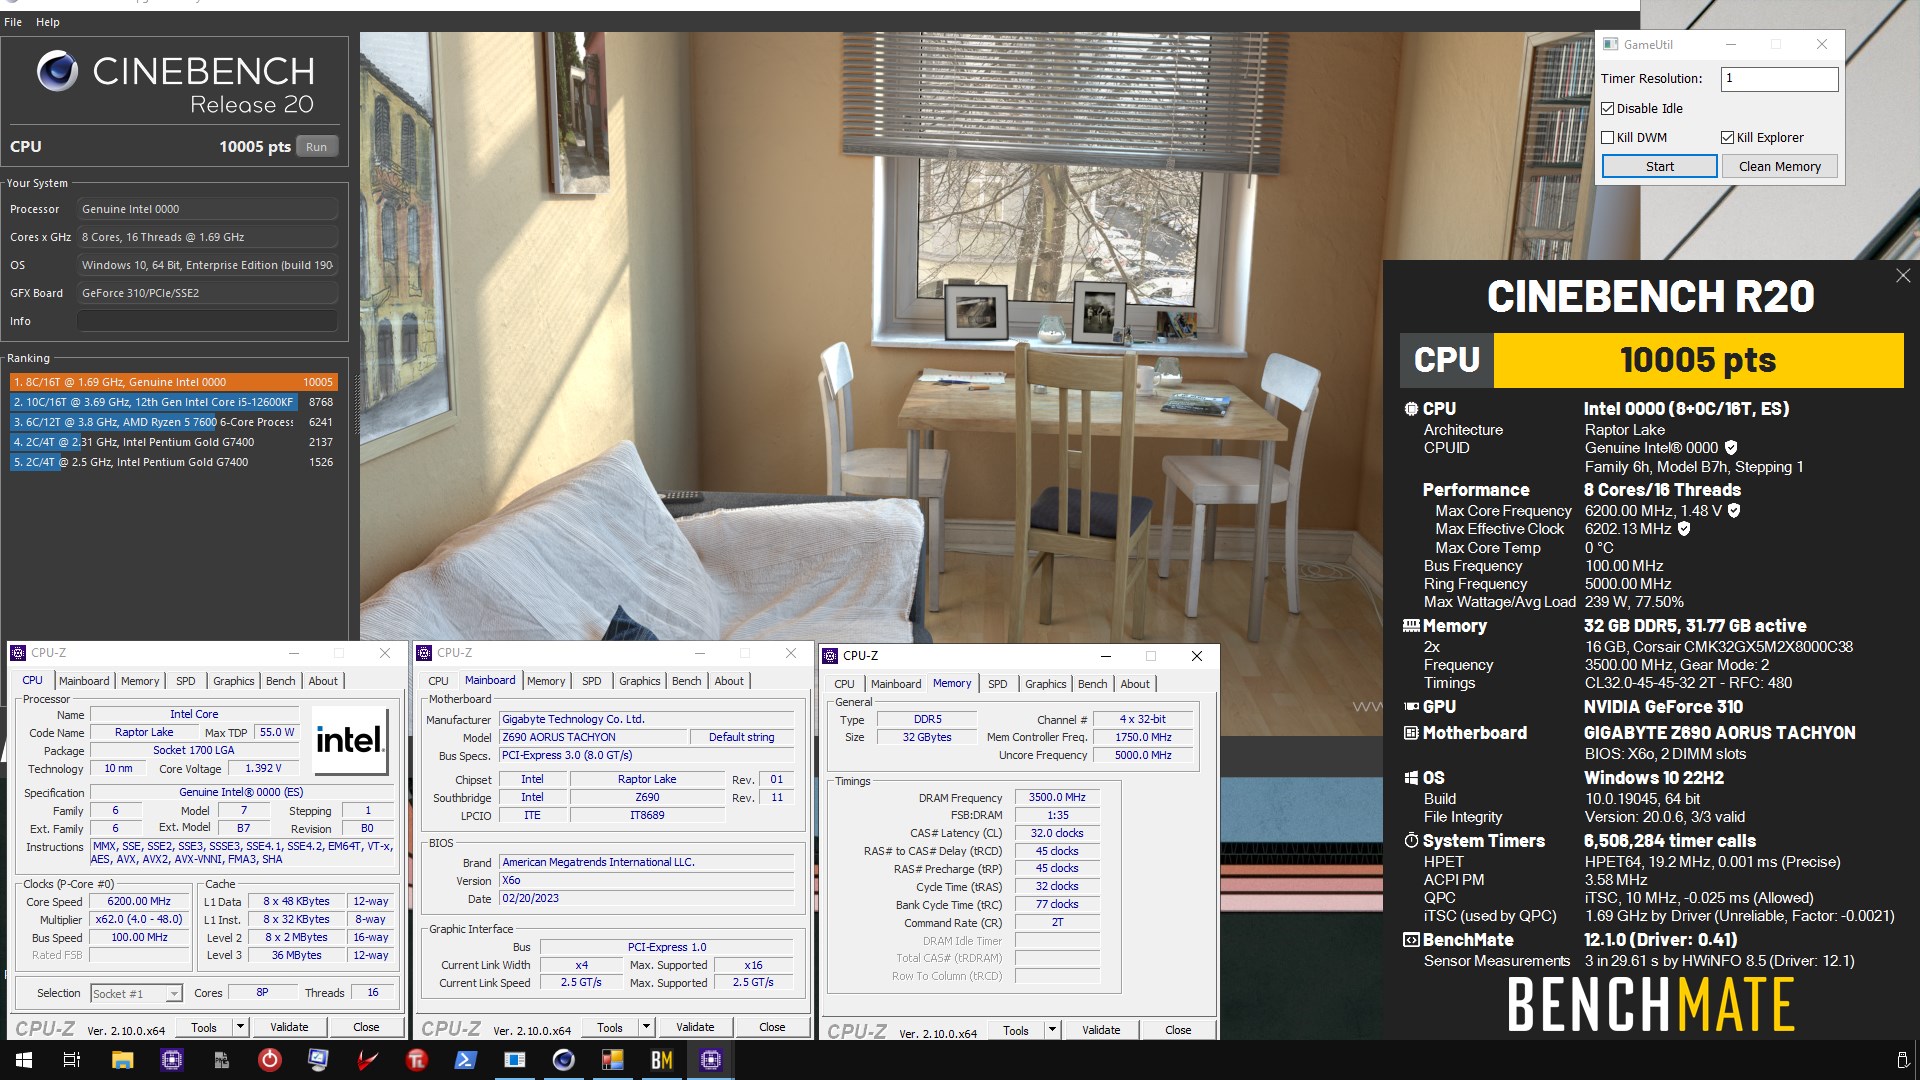Expand Tools arrow in CPU-Z CPU window

240,1027
